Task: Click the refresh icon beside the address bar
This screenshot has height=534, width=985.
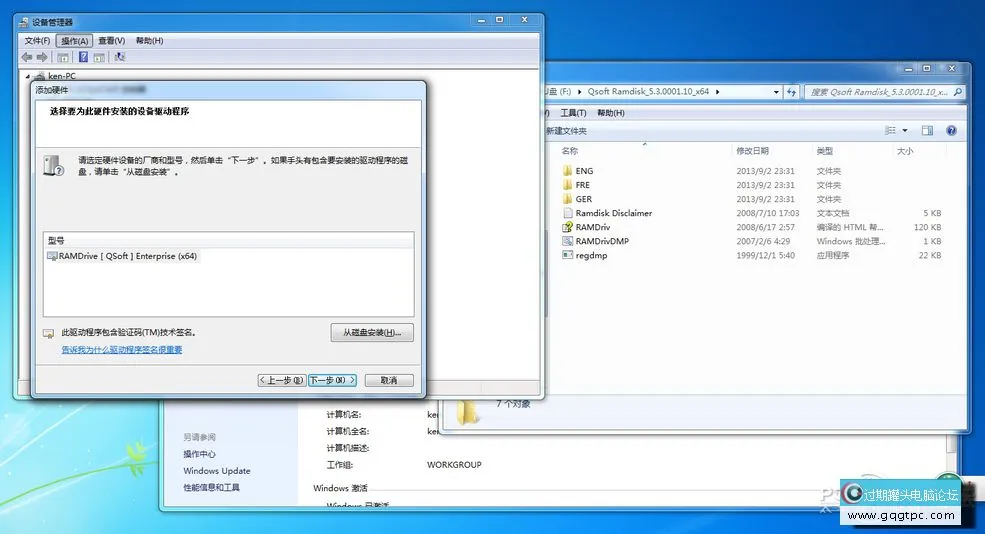Action: tap(791, 92)
